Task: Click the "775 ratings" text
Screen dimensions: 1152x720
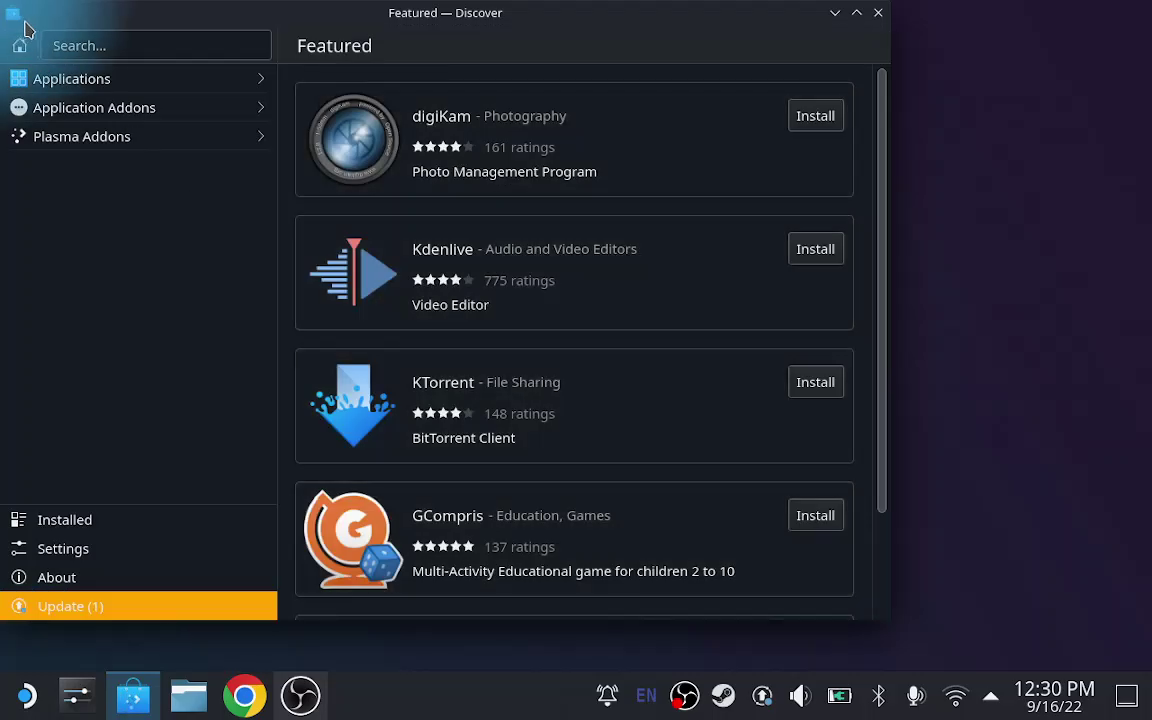Action: point(519,280)
